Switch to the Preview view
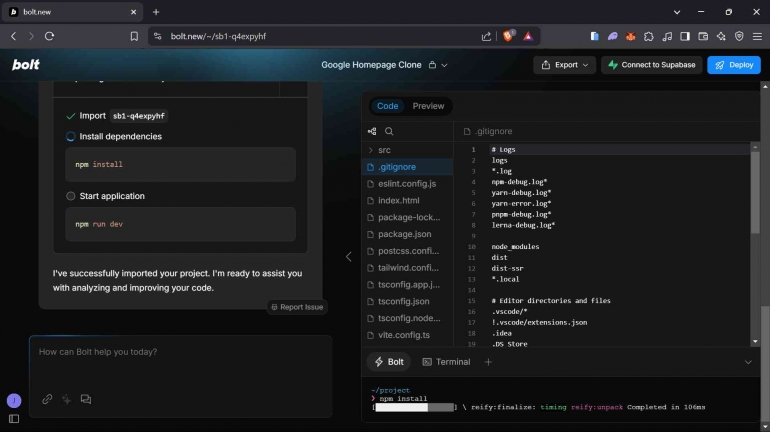This screenshot has height=432, width=770. click(428, 106)
